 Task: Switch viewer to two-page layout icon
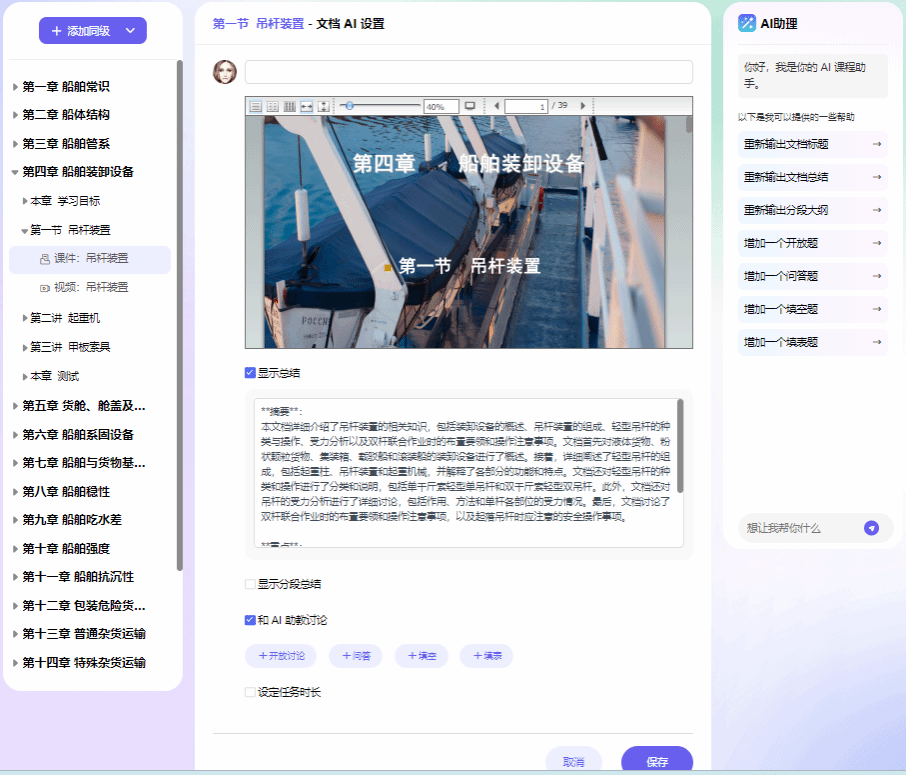273,106
